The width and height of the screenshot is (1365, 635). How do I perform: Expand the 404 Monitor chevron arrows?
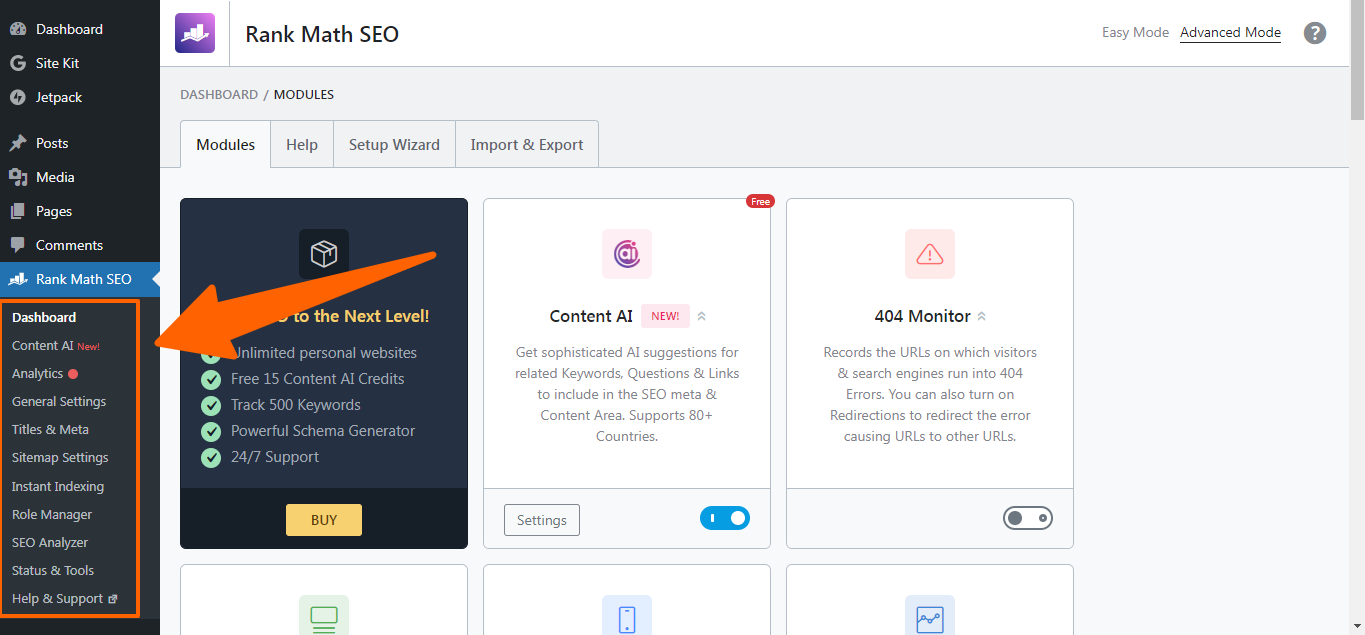[x=981, y=316]
